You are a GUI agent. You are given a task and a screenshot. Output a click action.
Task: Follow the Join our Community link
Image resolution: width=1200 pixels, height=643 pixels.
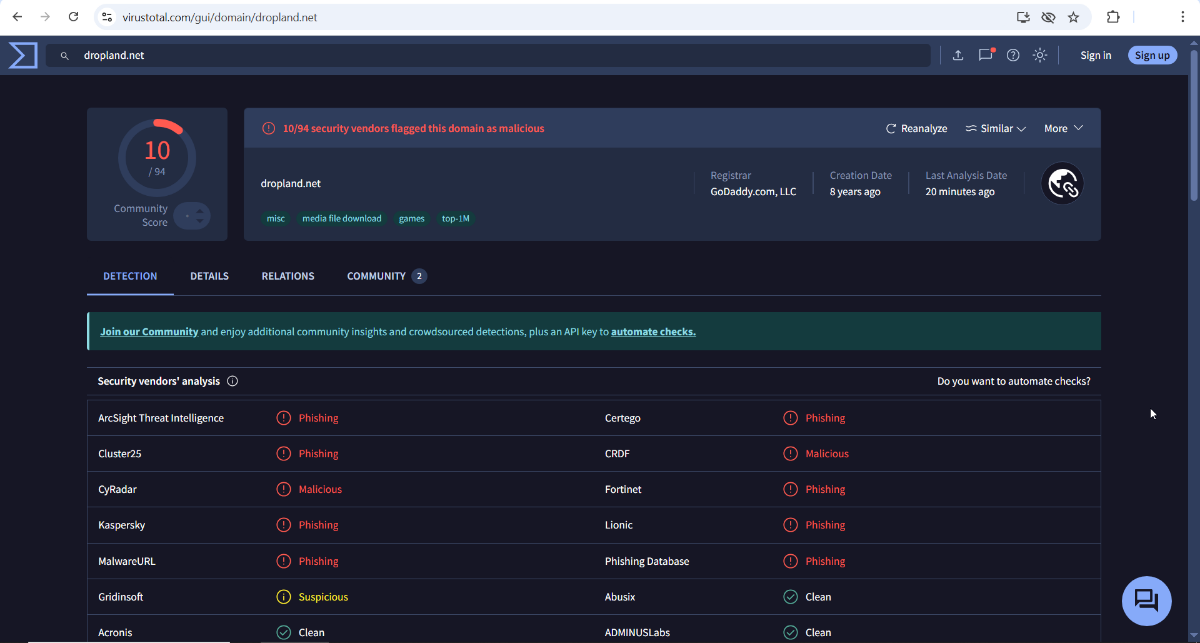pos(149,331)
